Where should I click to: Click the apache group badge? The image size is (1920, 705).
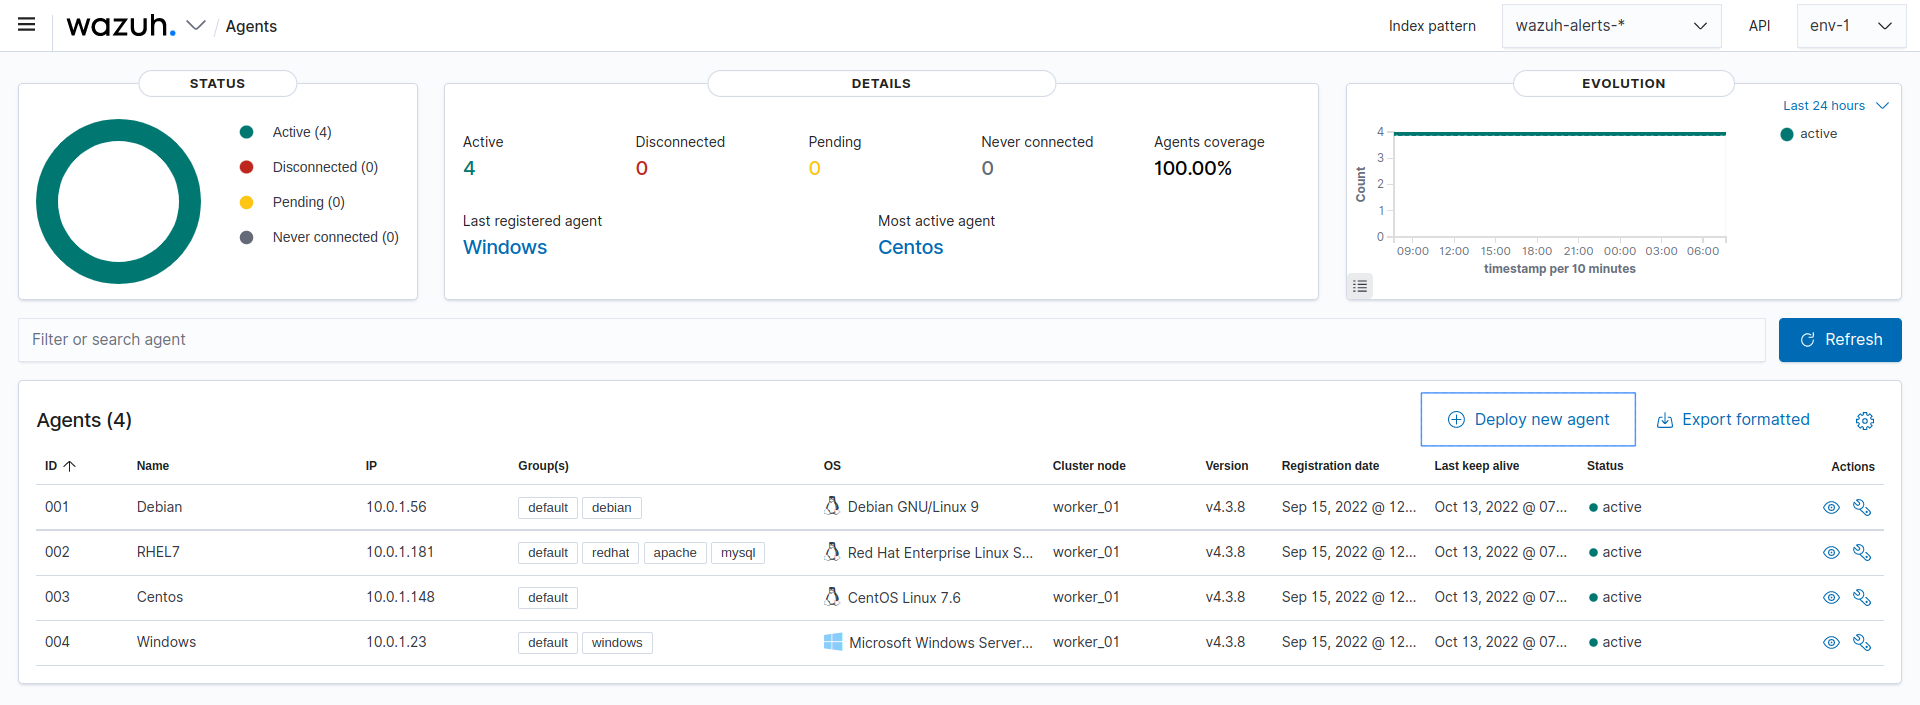coord(675,553)
